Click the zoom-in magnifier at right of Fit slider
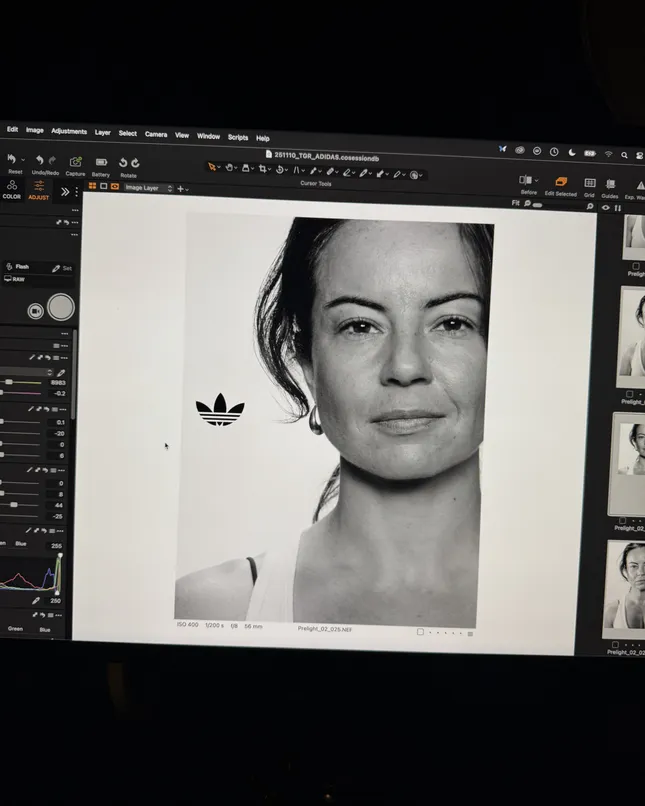 click(x=590, y=206)
